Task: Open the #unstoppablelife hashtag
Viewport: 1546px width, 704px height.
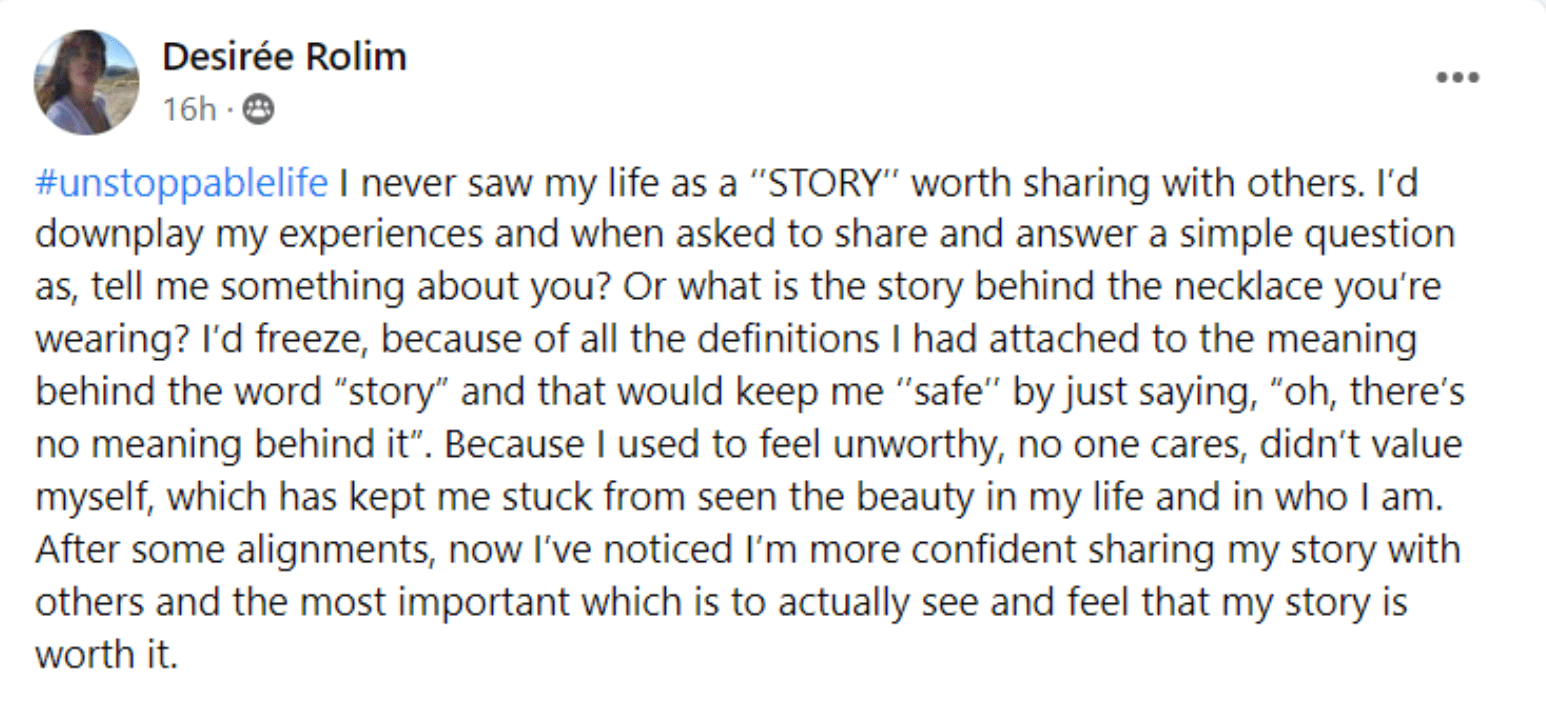Action: click(x=181, y=184)
